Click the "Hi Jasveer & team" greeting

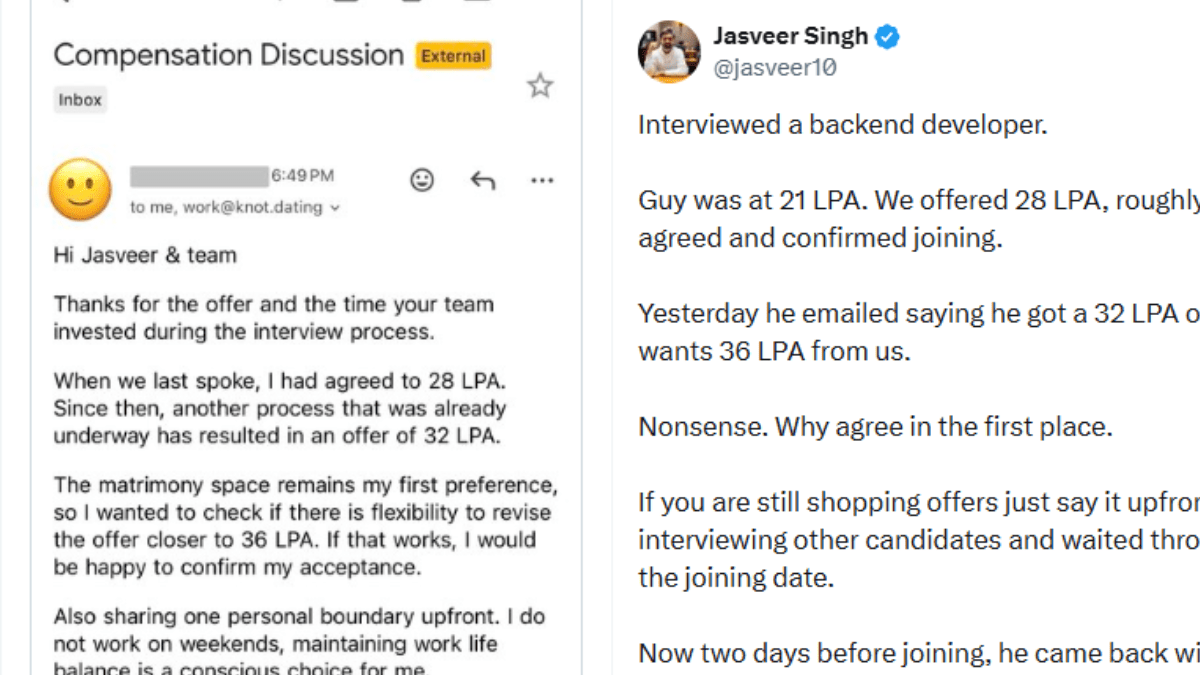pos(145,255)
